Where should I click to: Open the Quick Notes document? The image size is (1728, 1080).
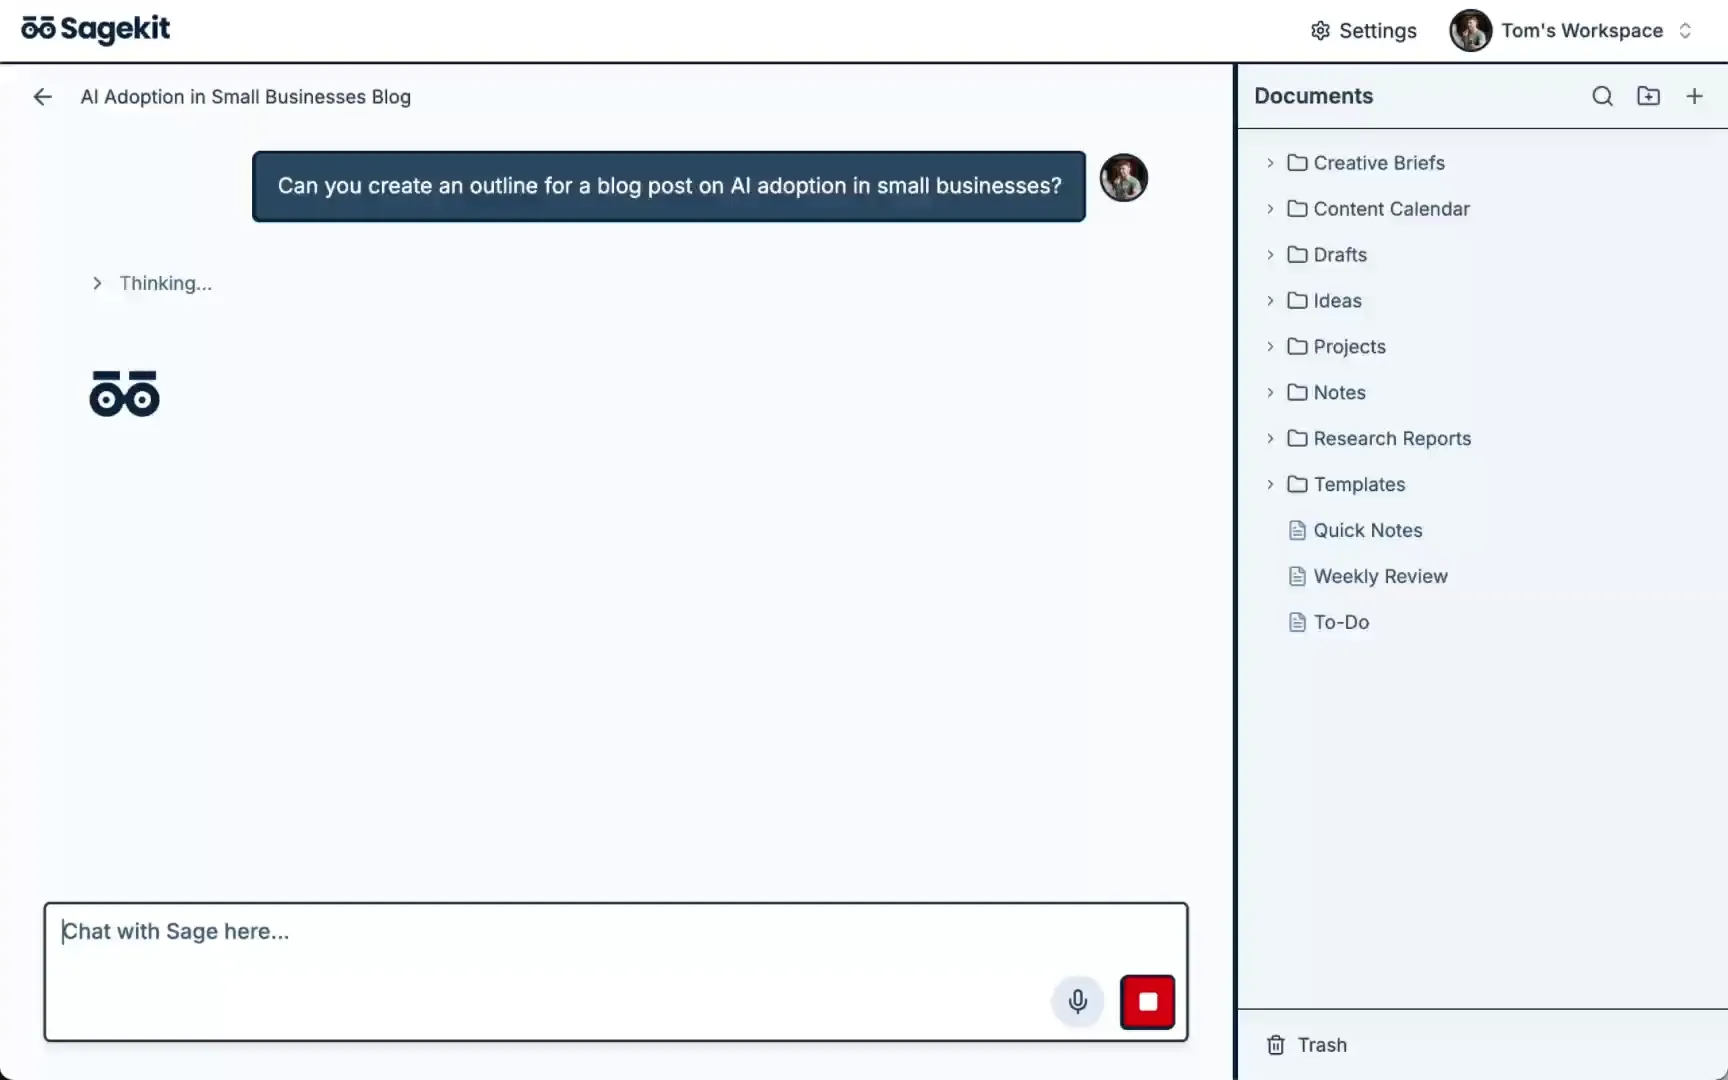point(1367,531)
